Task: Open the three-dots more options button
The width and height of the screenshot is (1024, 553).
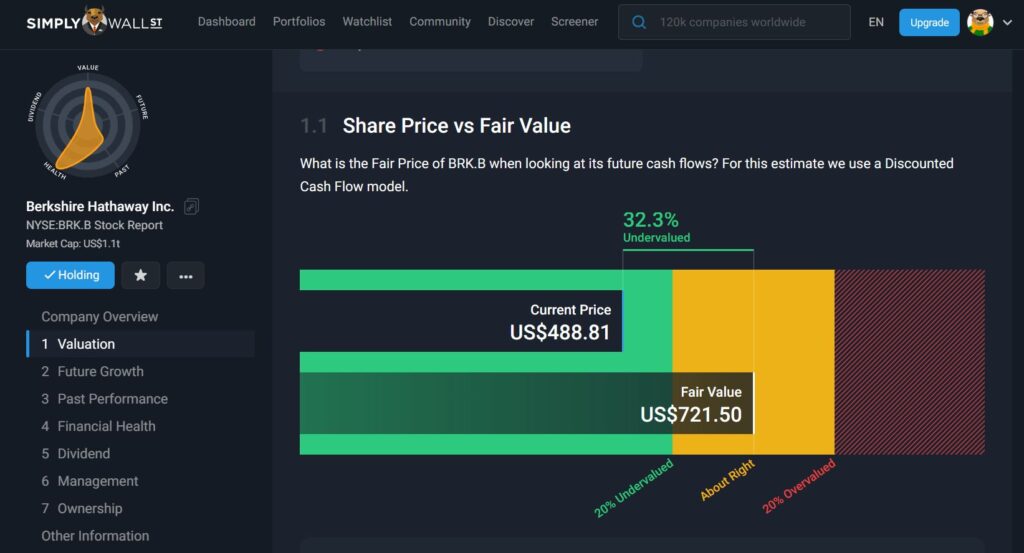Action: click(186, 275)
